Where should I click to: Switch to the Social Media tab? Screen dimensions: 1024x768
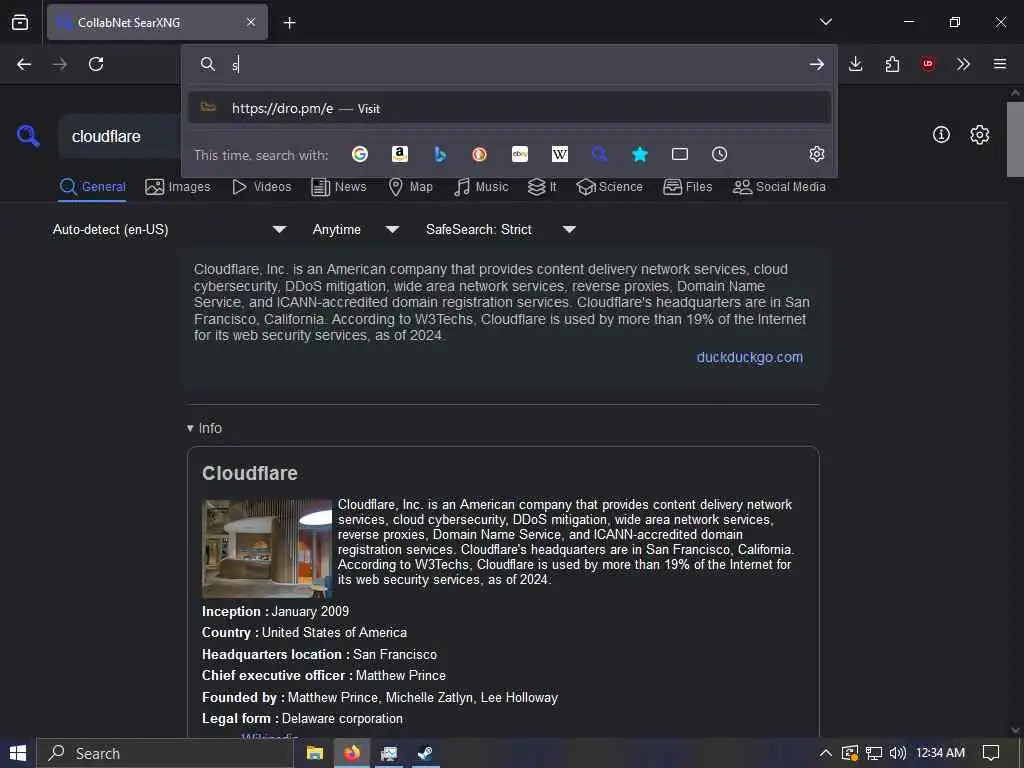click(779, 187)
